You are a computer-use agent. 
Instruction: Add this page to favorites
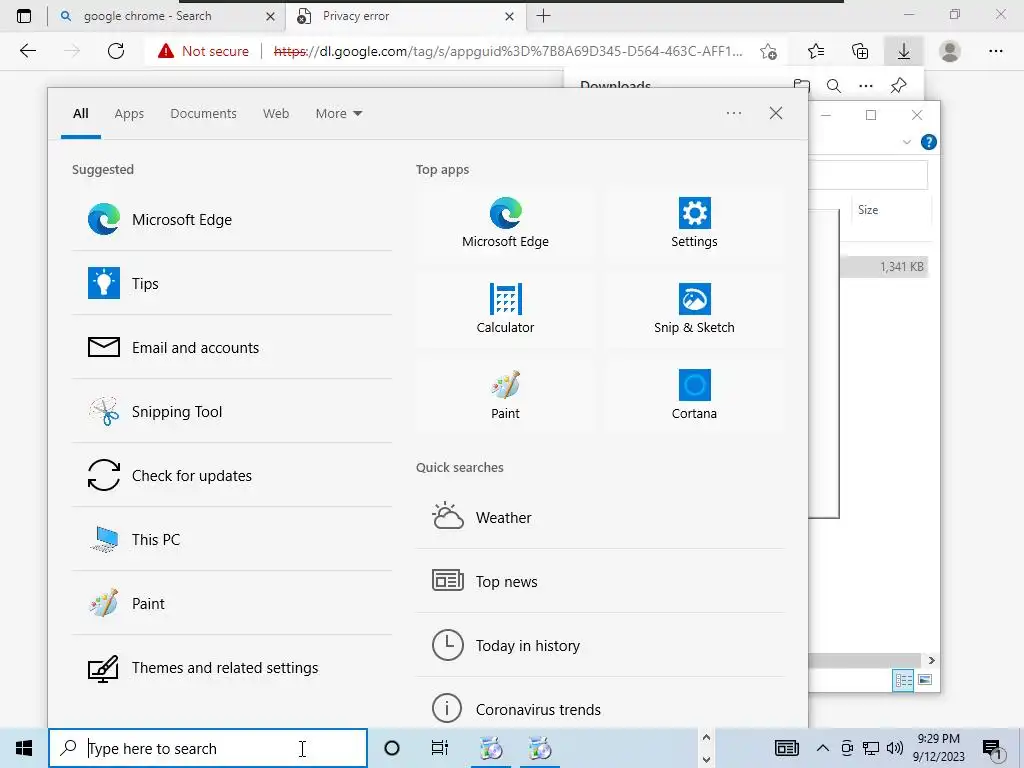[x=769, y=51]
